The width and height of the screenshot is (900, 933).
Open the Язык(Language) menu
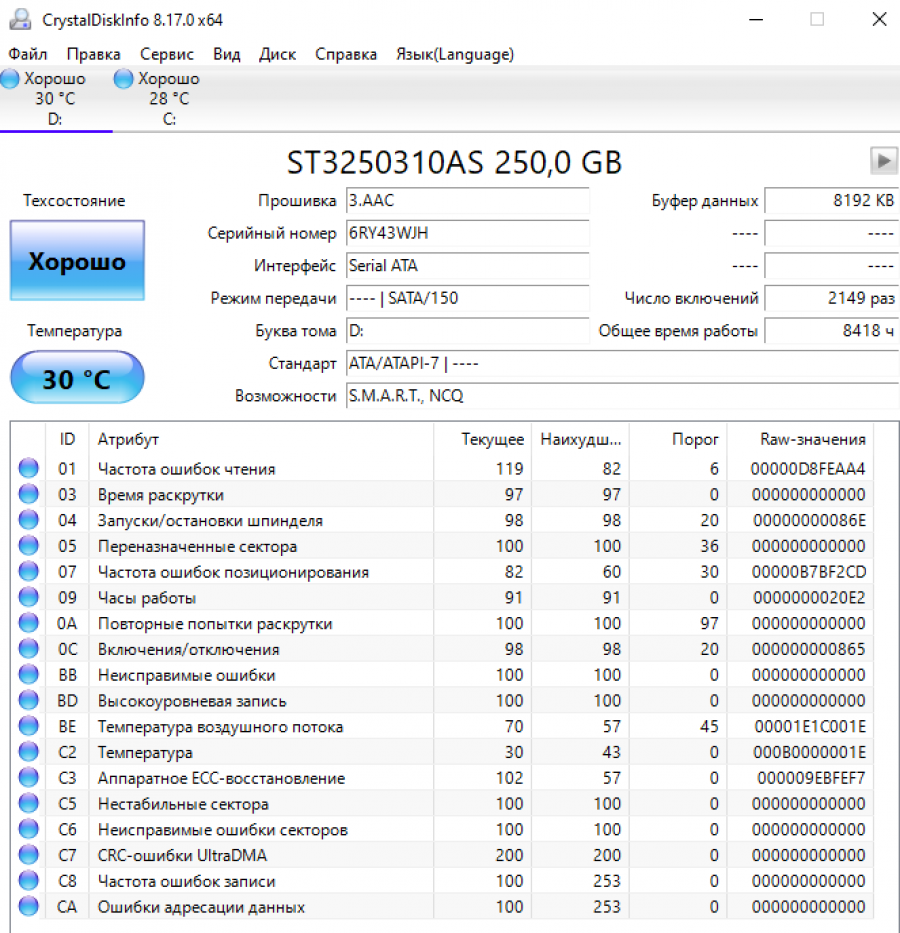tap(454, 54)
